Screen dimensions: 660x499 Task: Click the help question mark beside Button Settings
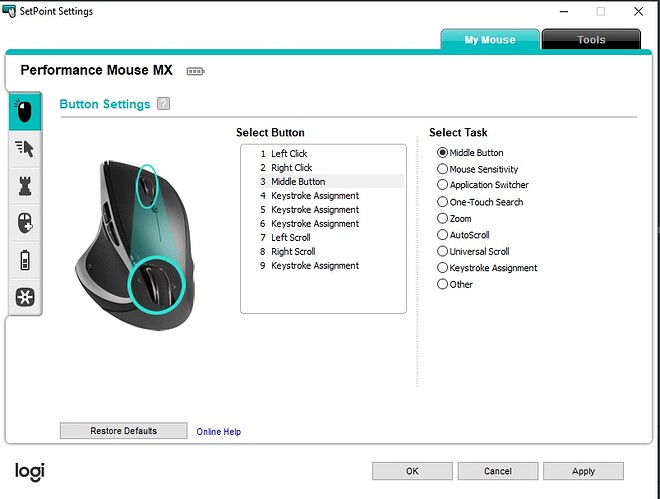pos(163,104)
